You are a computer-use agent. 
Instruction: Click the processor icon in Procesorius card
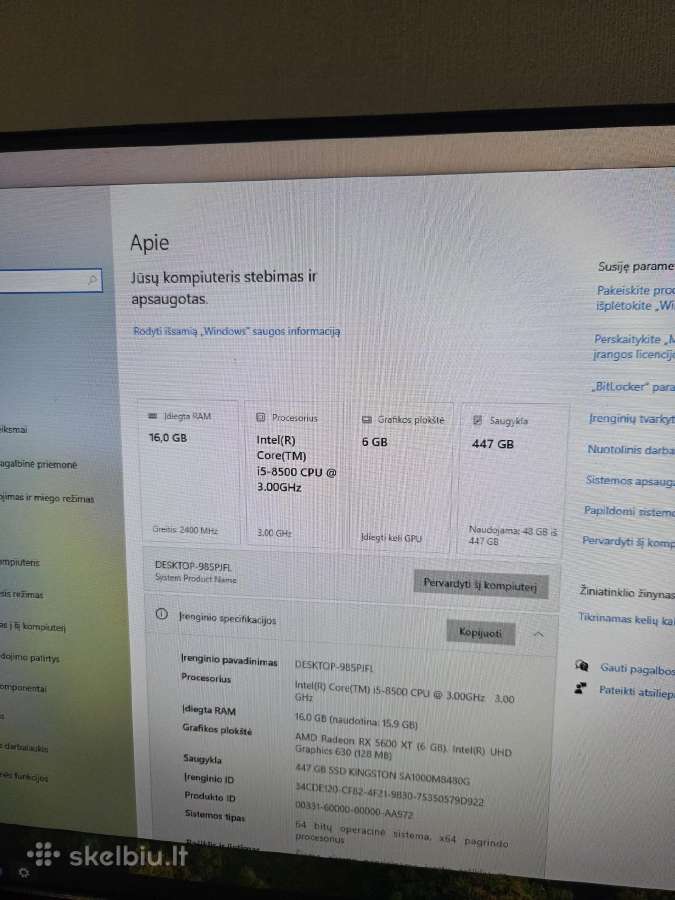click(x=261, y=417)
